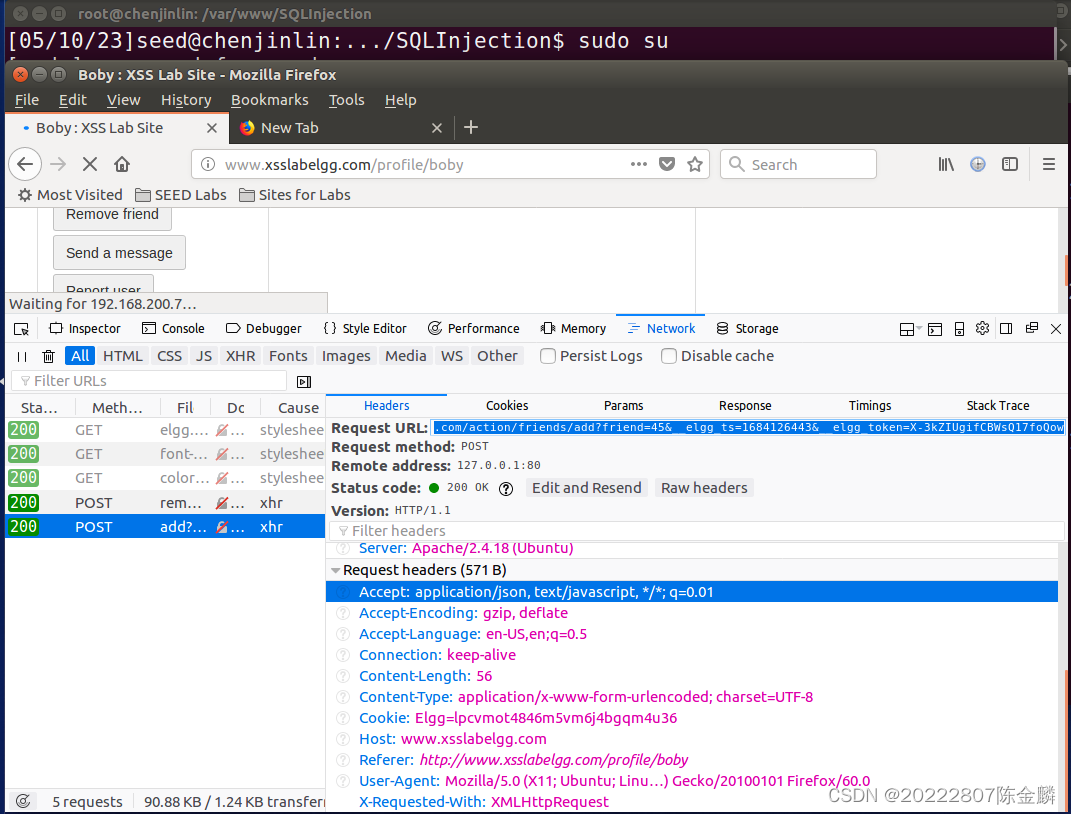Filter network requests by XHR
The image size is (1071, 814).
(240, 356)
